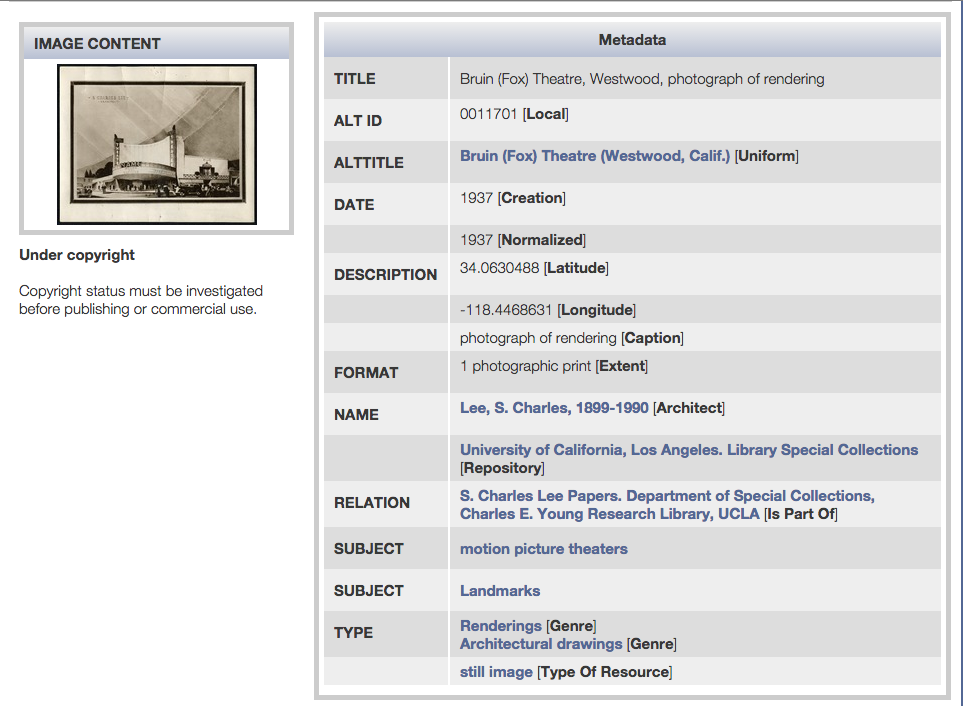Follow the Bruin (Fox) Theatre (Westwood, Calif.) link

(x=595, y=156)
